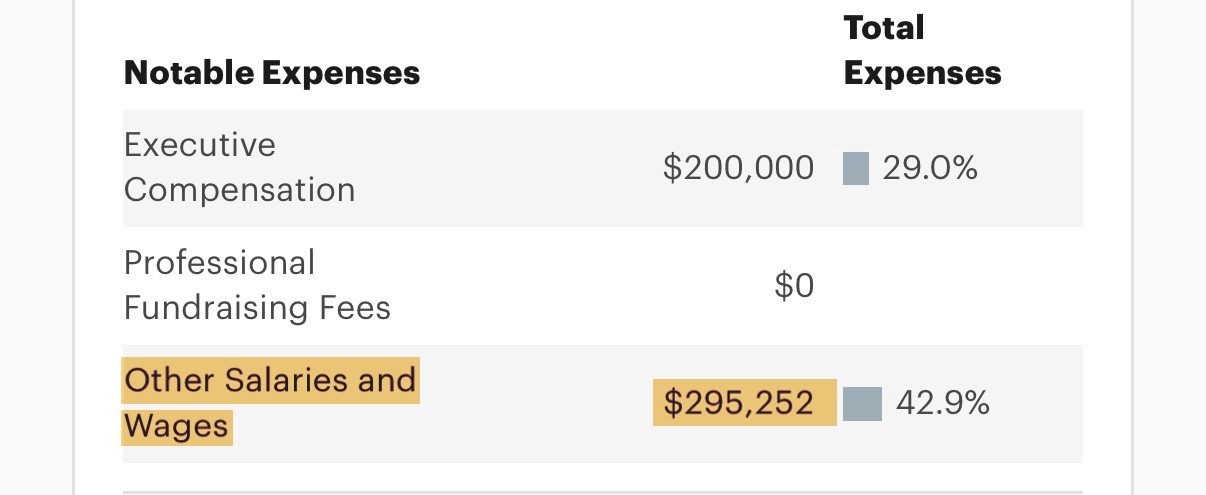Click the Fundraising Fees text line

point(257,308)
